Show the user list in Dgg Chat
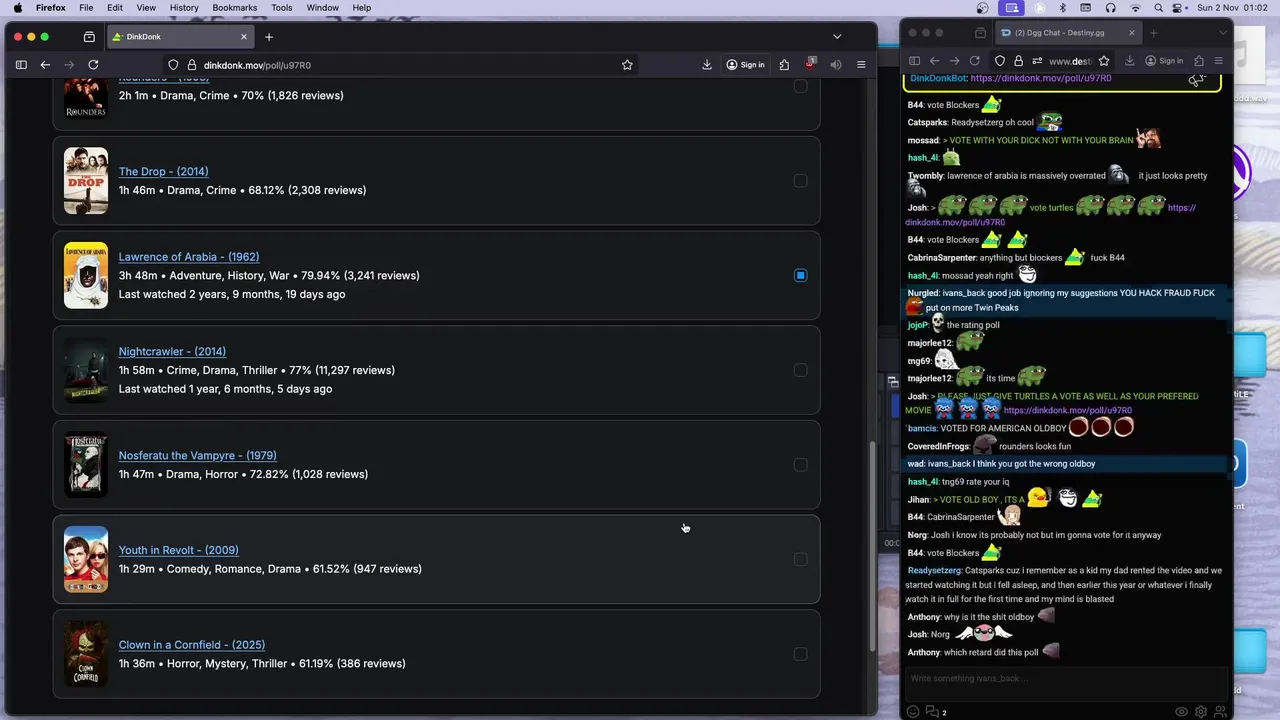The height and width of the screenshot is (720, 1280). (1220, 712)
